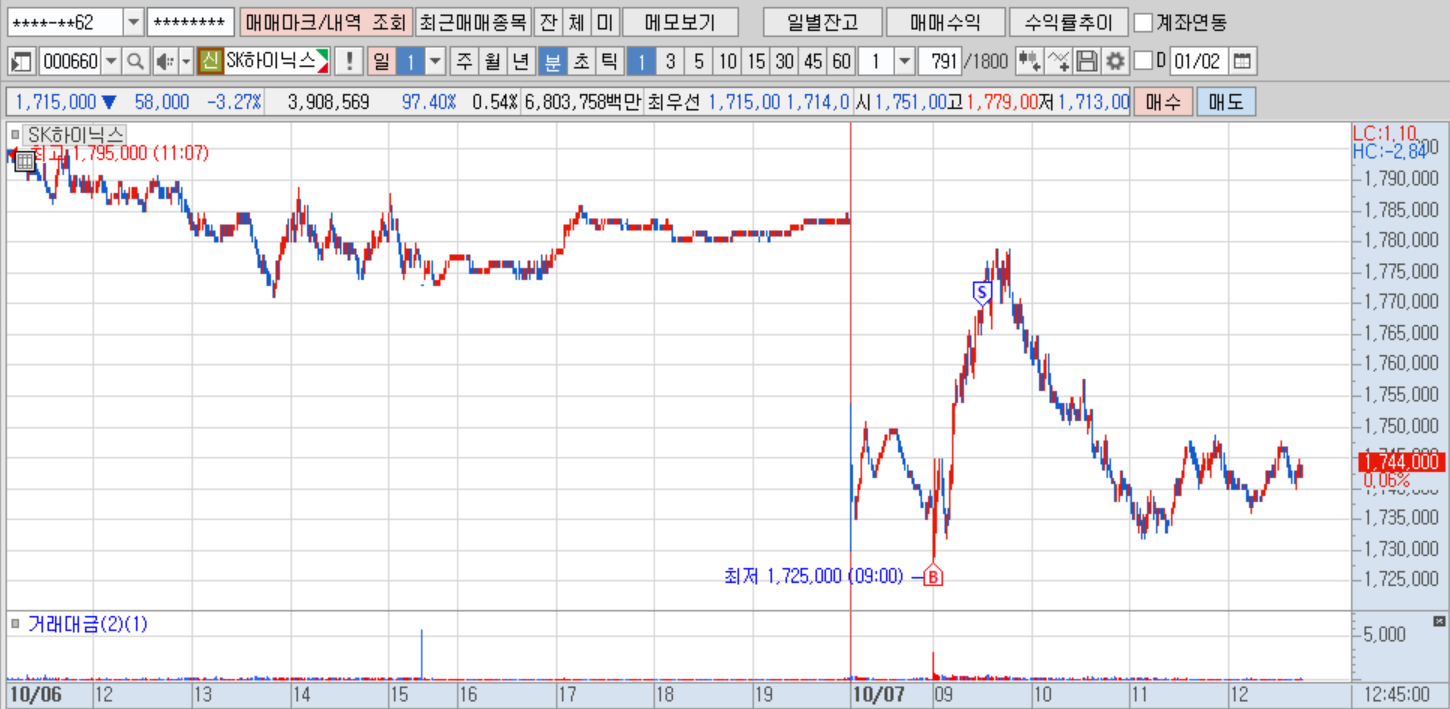Select the 45-minute interval button
This screenshot has height=709, width=1450.
[x=813, y=61]
